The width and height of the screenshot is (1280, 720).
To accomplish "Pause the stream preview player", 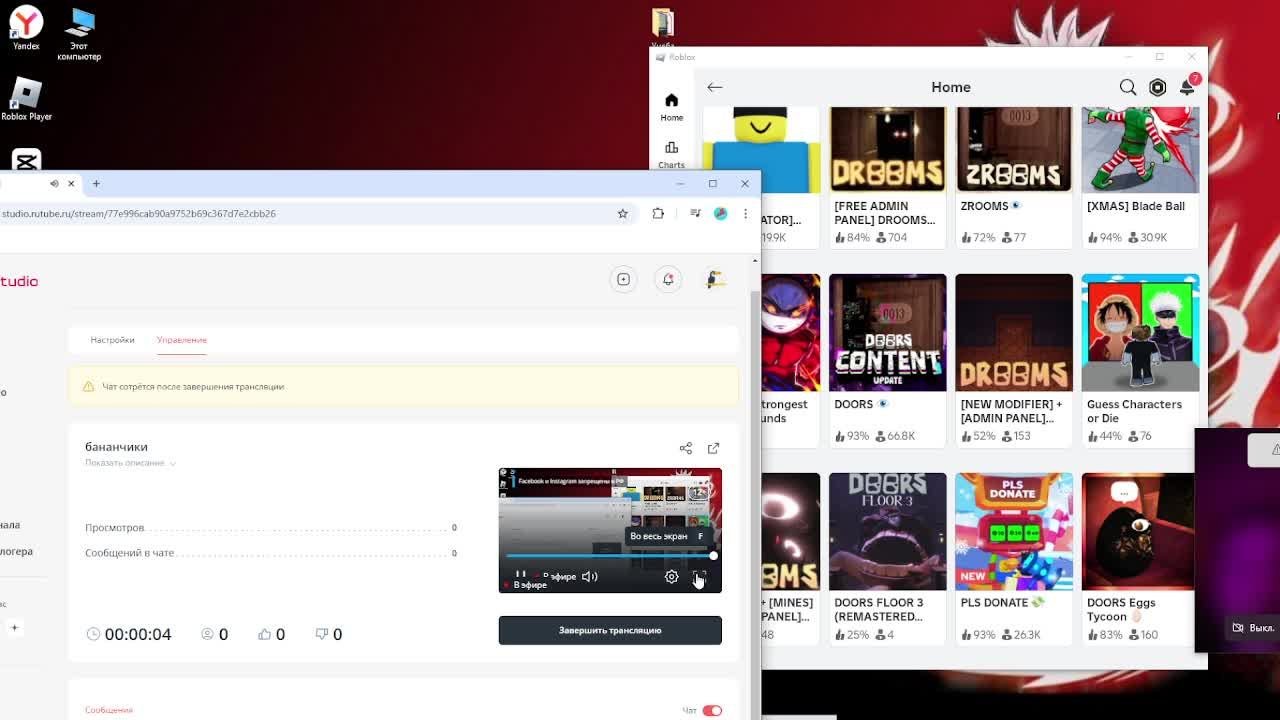I will [520, 575].
